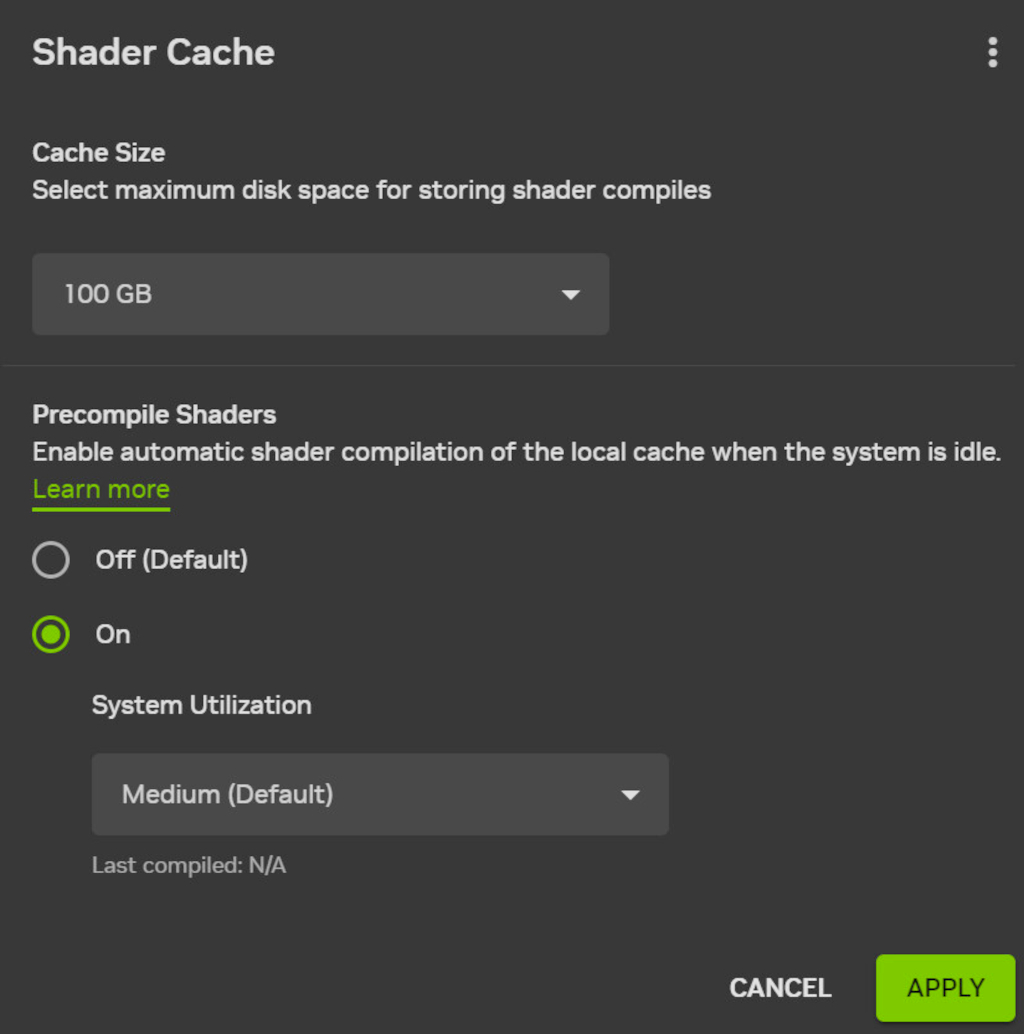Expand the Medium (Default) utilization dropdown

379,794
